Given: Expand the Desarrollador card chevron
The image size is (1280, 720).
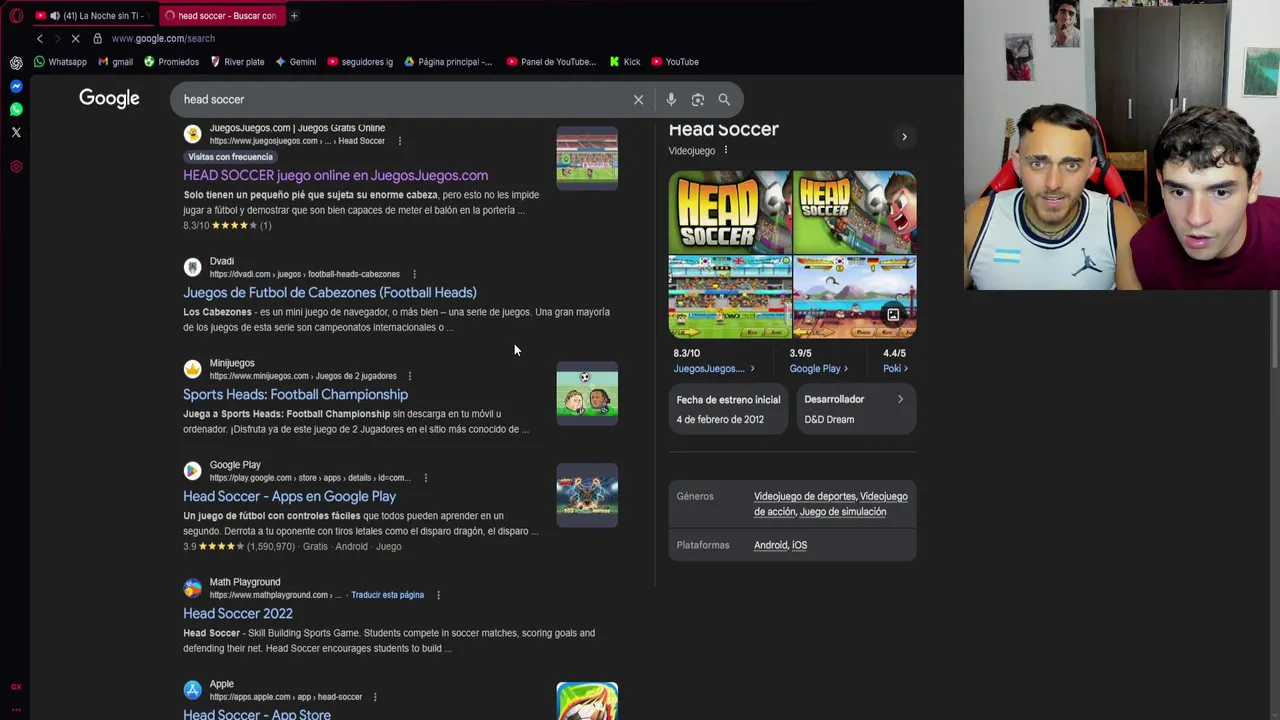Looking at the screenshot, I should coord(900,399).
